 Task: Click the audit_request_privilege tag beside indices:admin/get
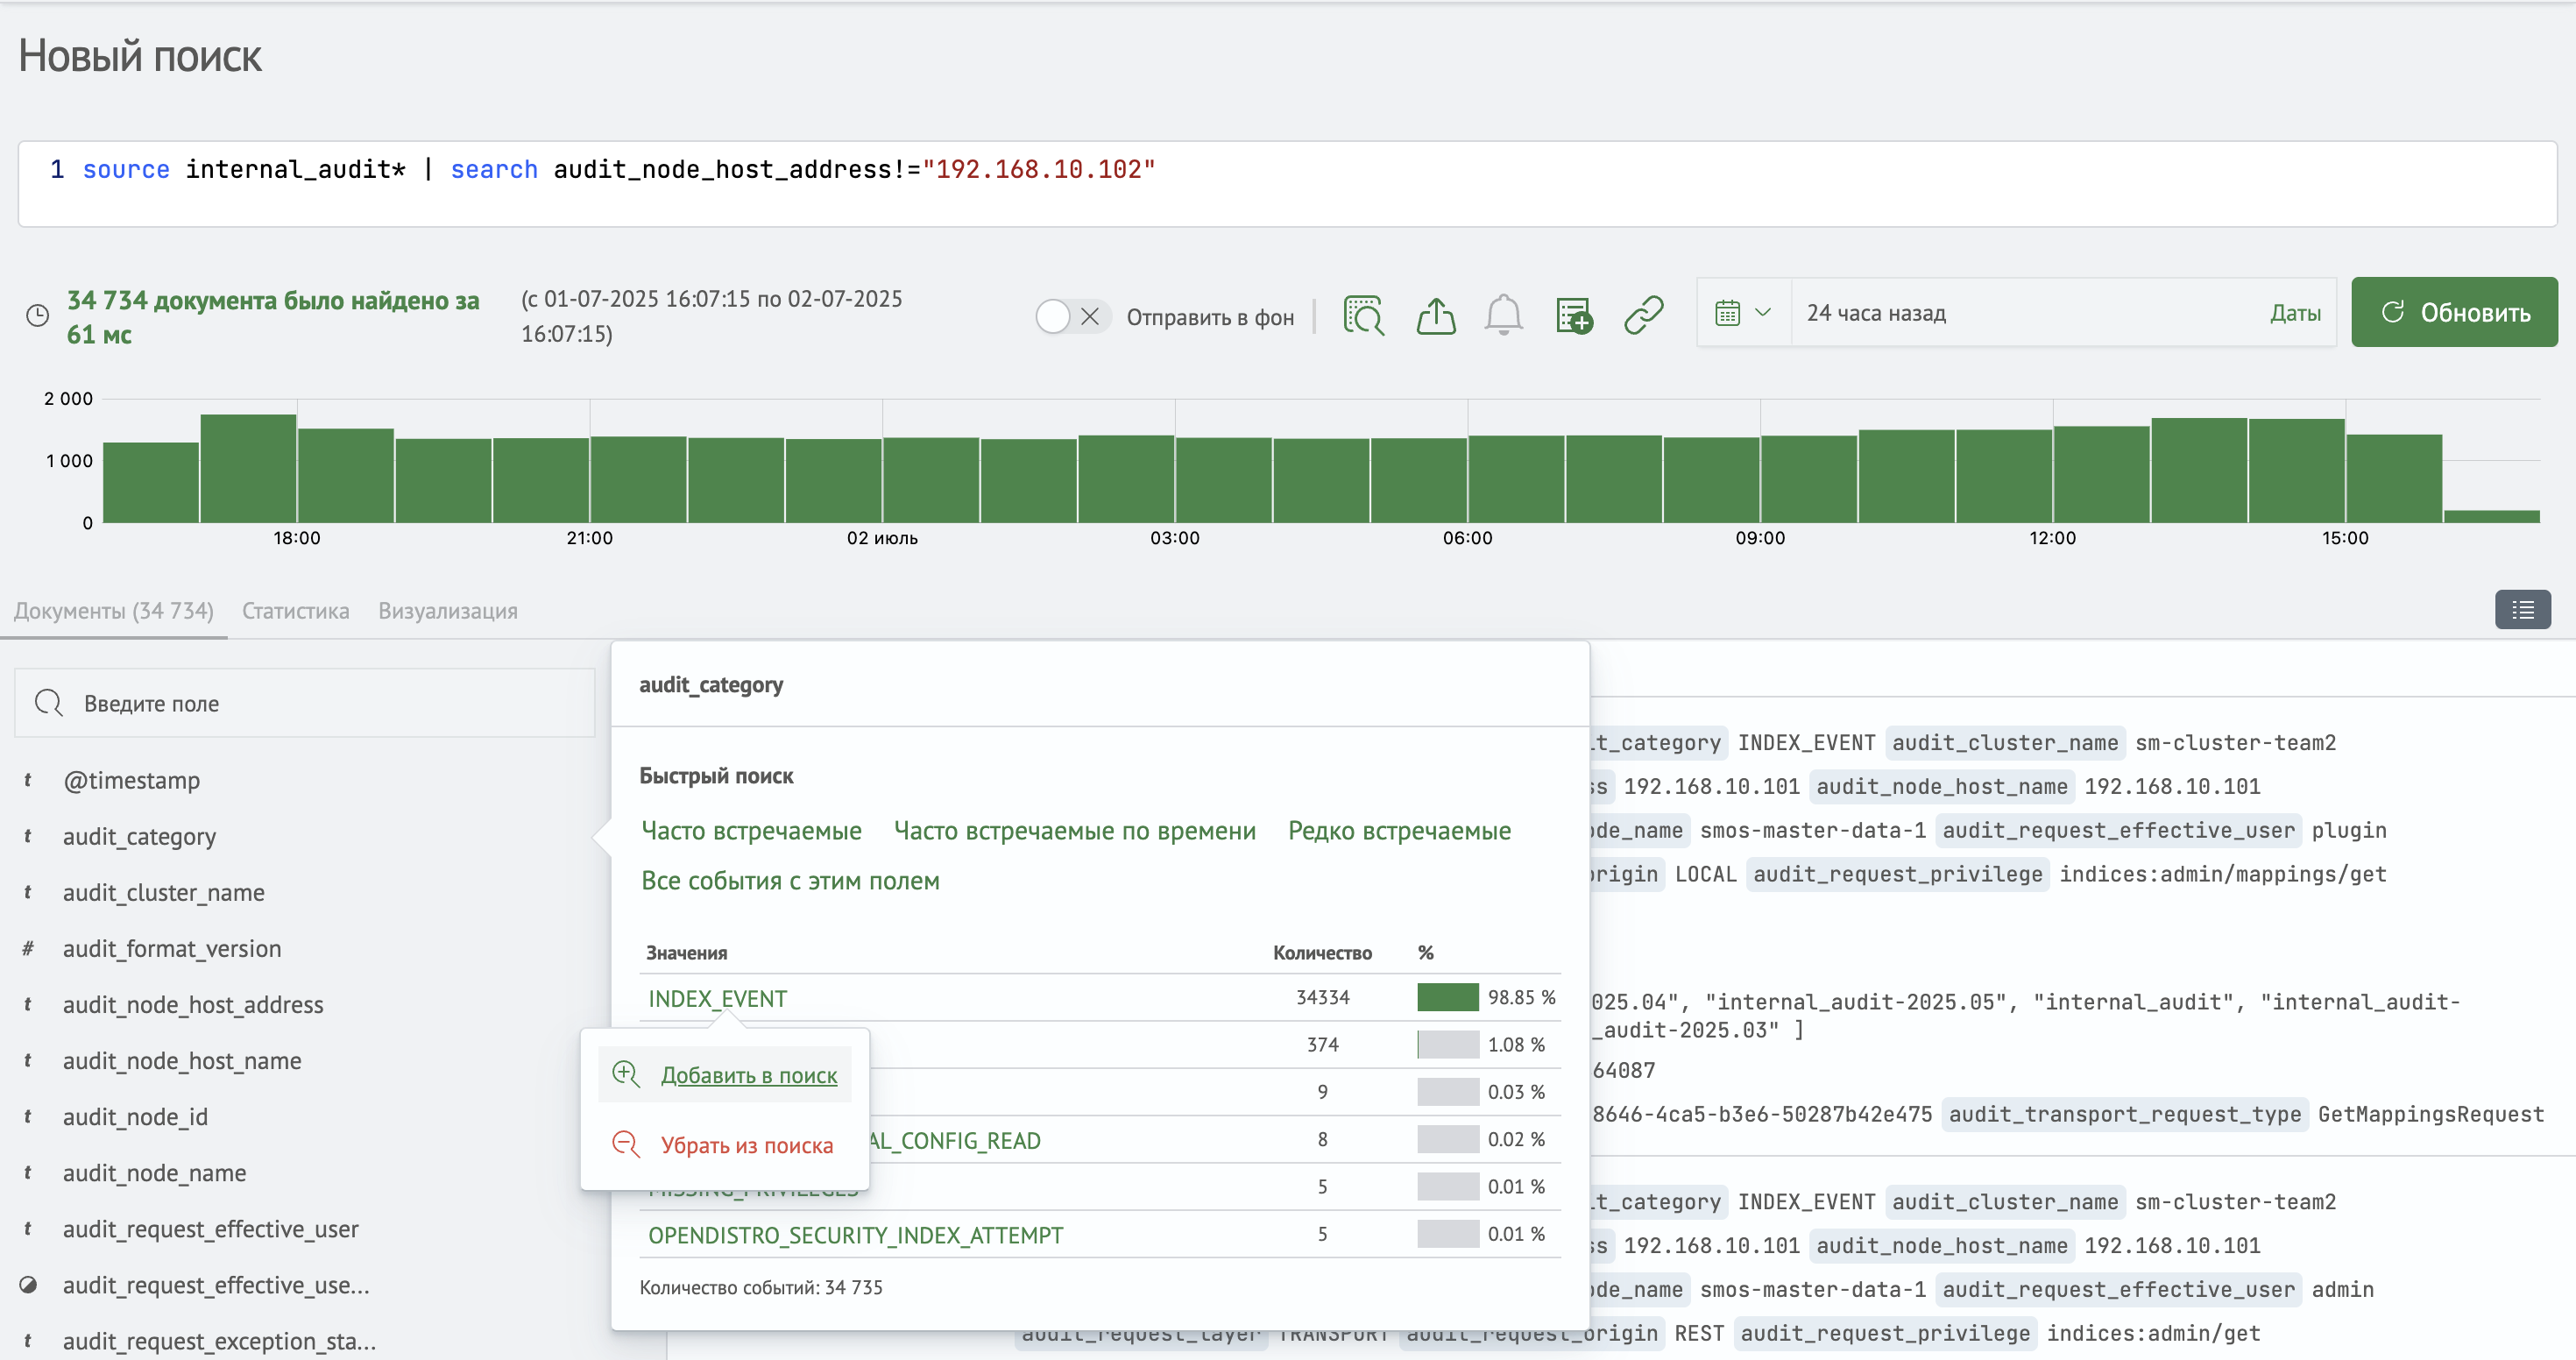coord(1885,1332)
